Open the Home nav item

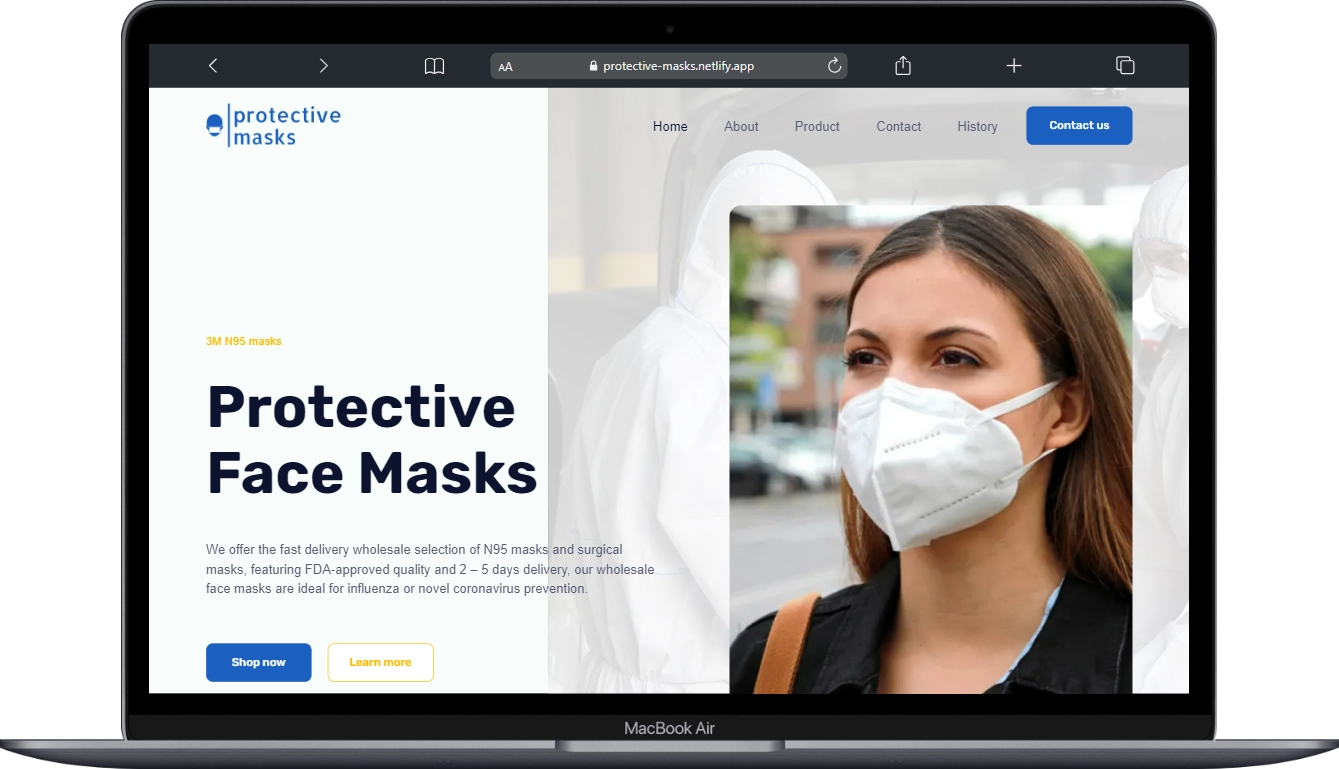click(670, 127)
